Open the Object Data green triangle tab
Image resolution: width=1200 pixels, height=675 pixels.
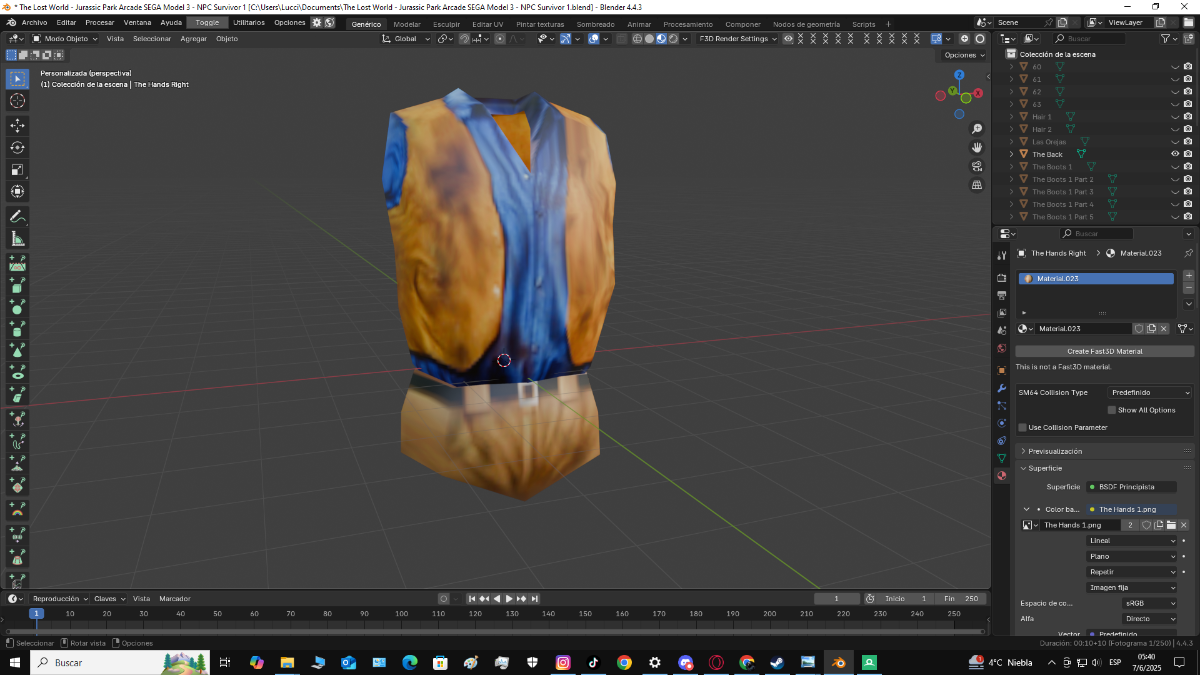pos(1001,458)
